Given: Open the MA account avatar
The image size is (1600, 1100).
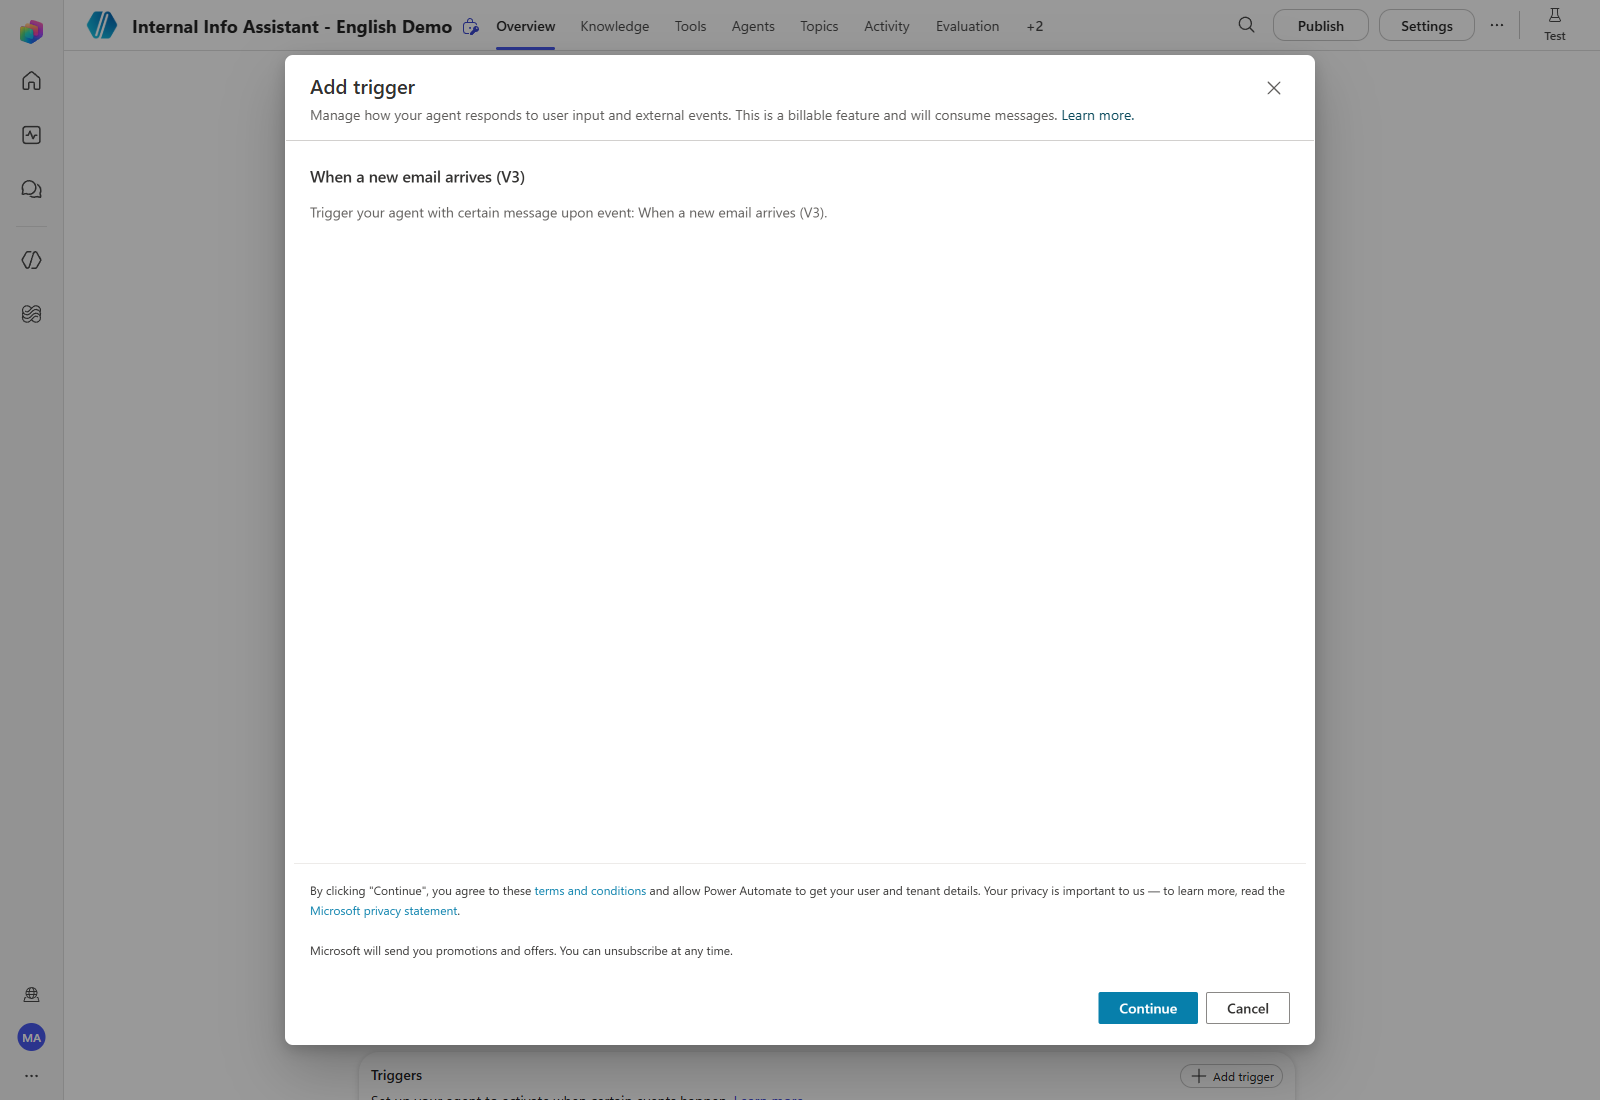Looking at the screenshot, I should point(31,1037).
